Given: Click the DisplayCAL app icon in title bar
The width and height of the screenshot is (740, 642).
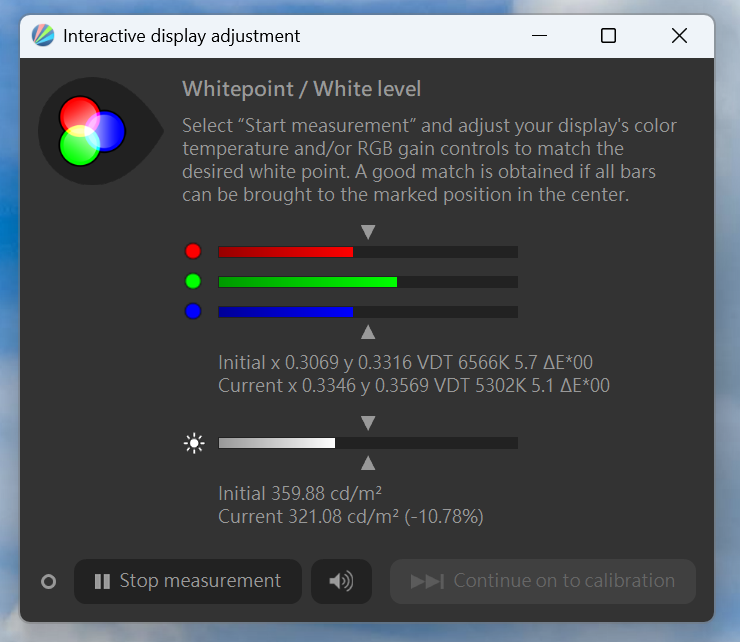Looking at the screenshot, I should coord(43,36).
